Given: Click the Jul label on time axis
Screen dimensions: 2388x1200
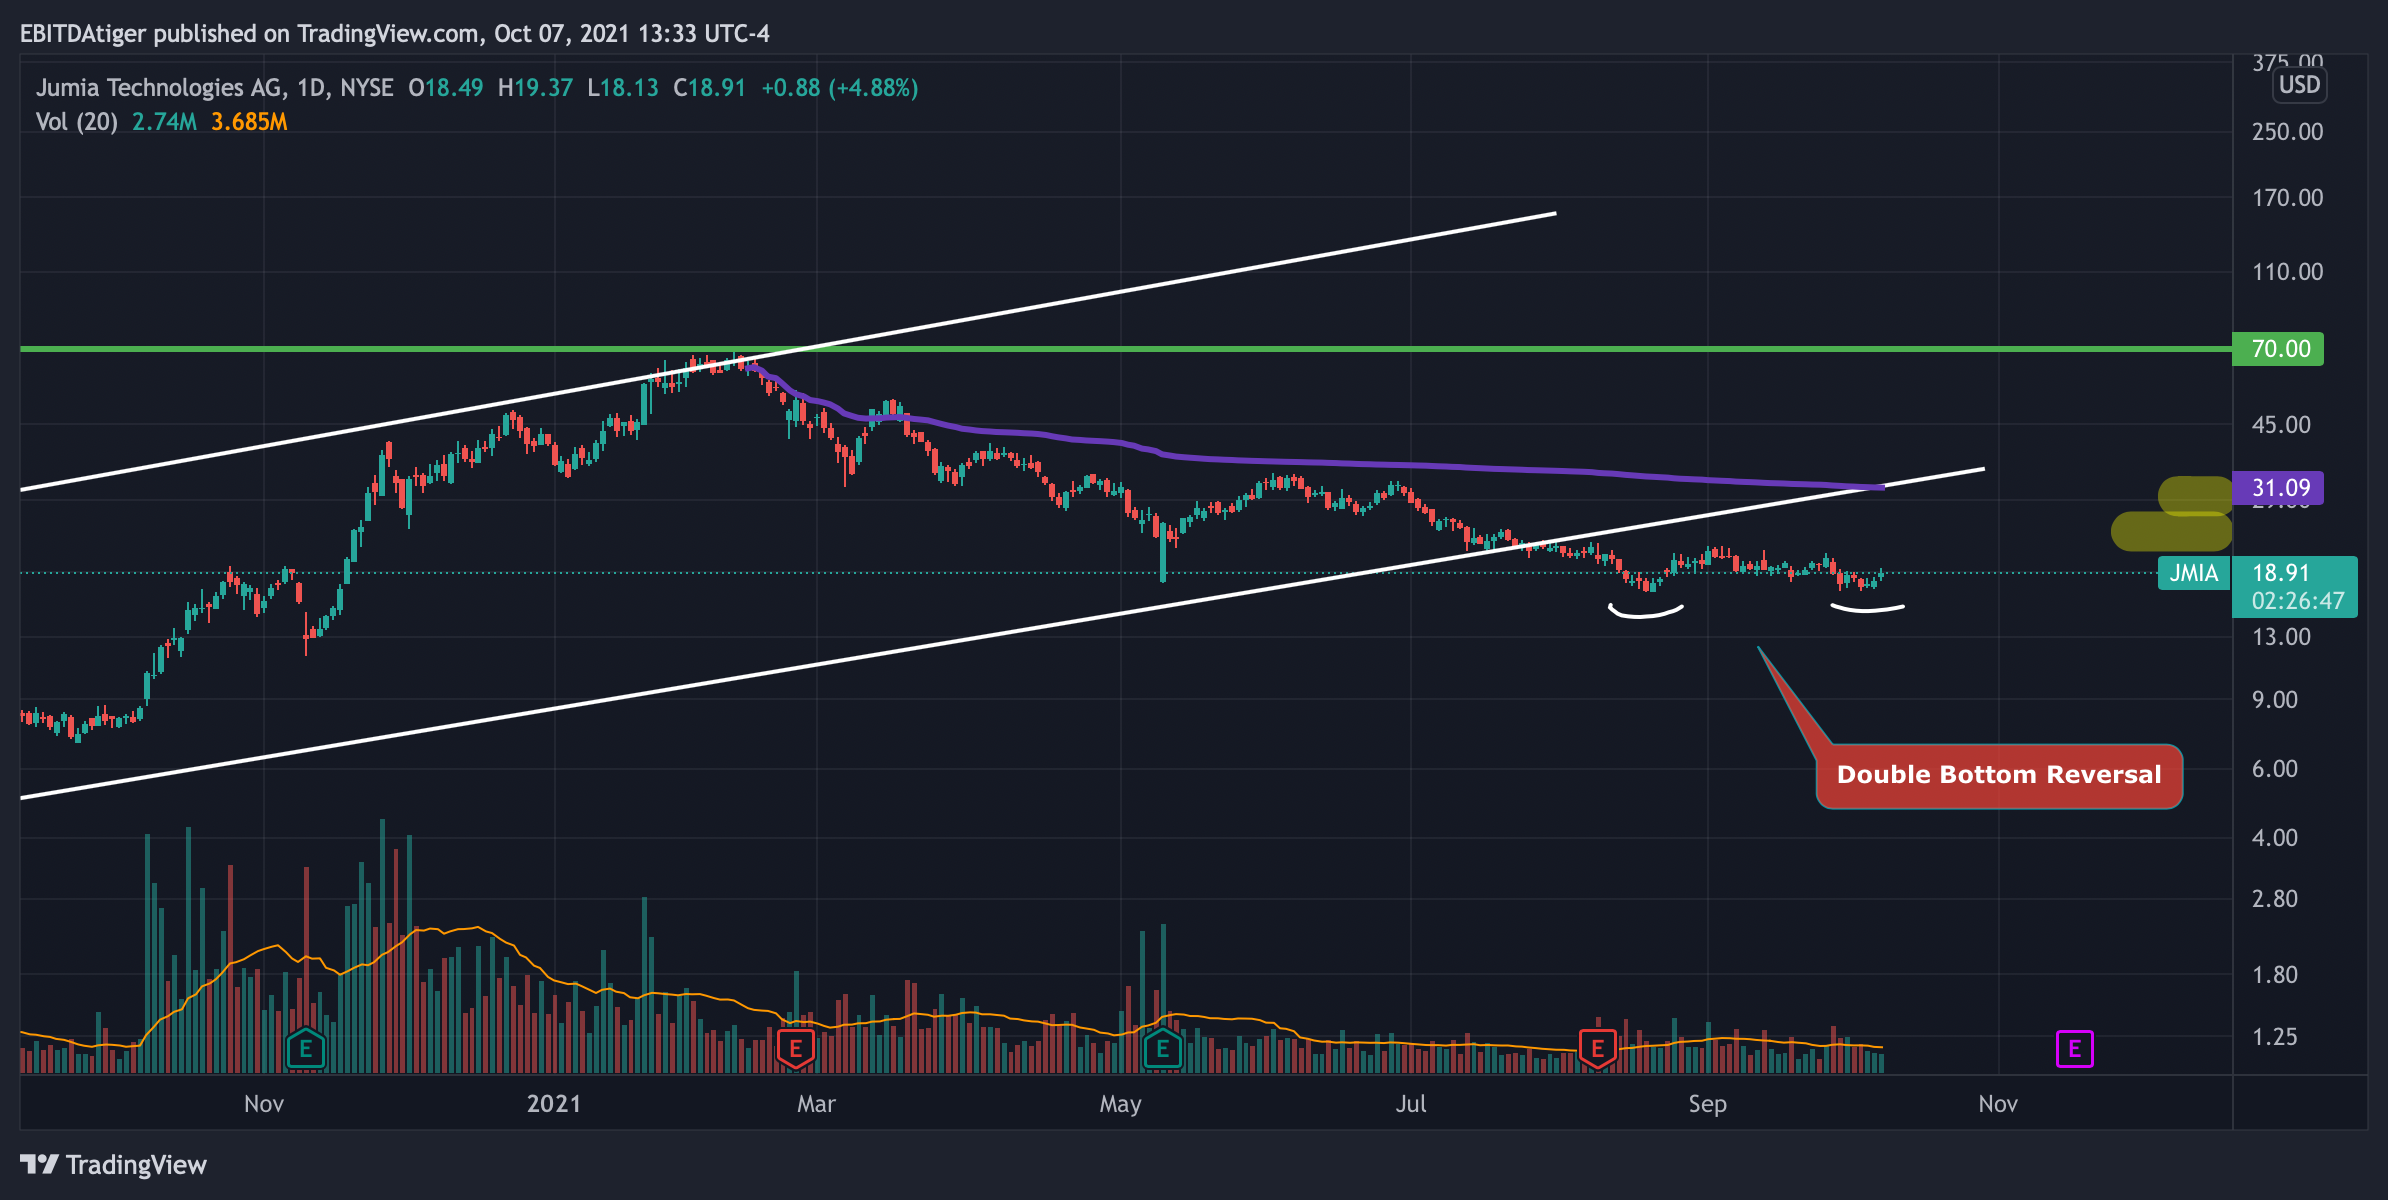Looking at the screenshot, I should [1411, 1104].
